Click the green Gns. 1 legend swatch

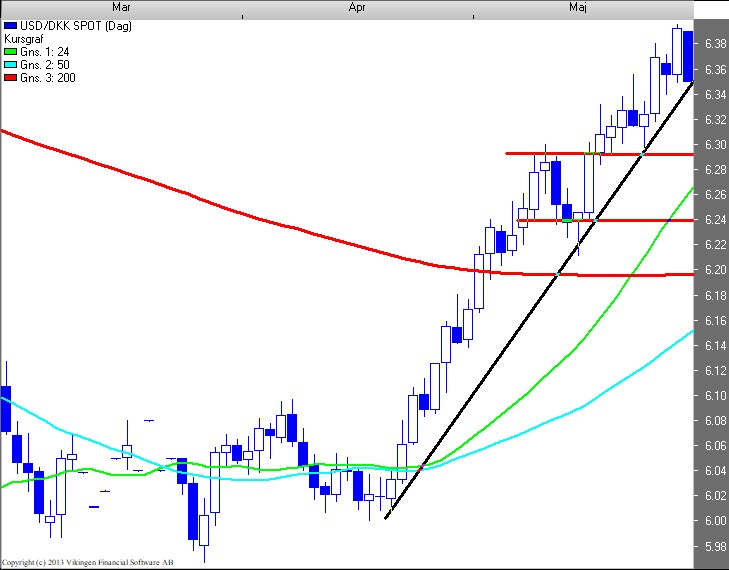coord(10,52)
